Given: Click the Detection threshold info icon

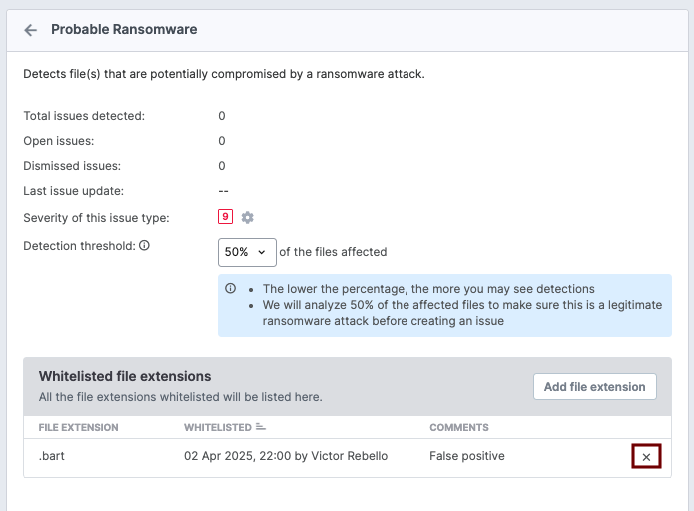Looking at the screenshot, I should click(x=144, y=245).
